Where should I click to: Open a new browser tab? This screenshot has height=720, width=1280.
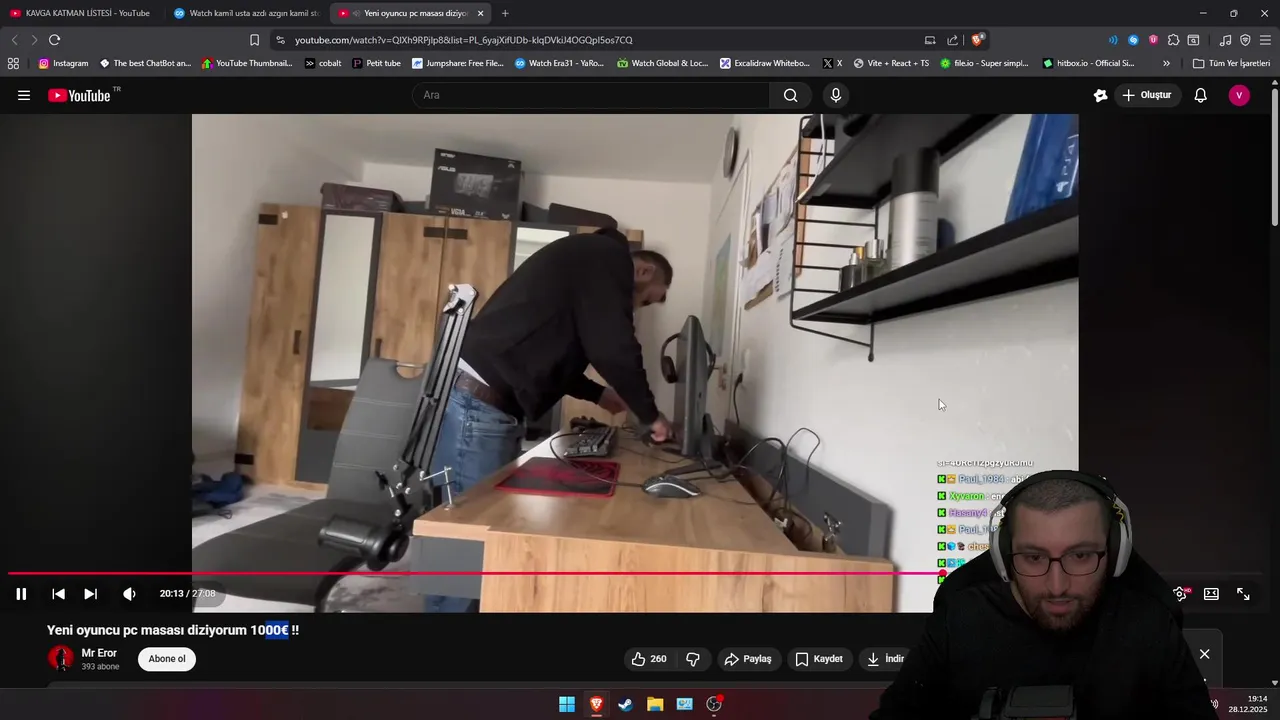(505, 13)
